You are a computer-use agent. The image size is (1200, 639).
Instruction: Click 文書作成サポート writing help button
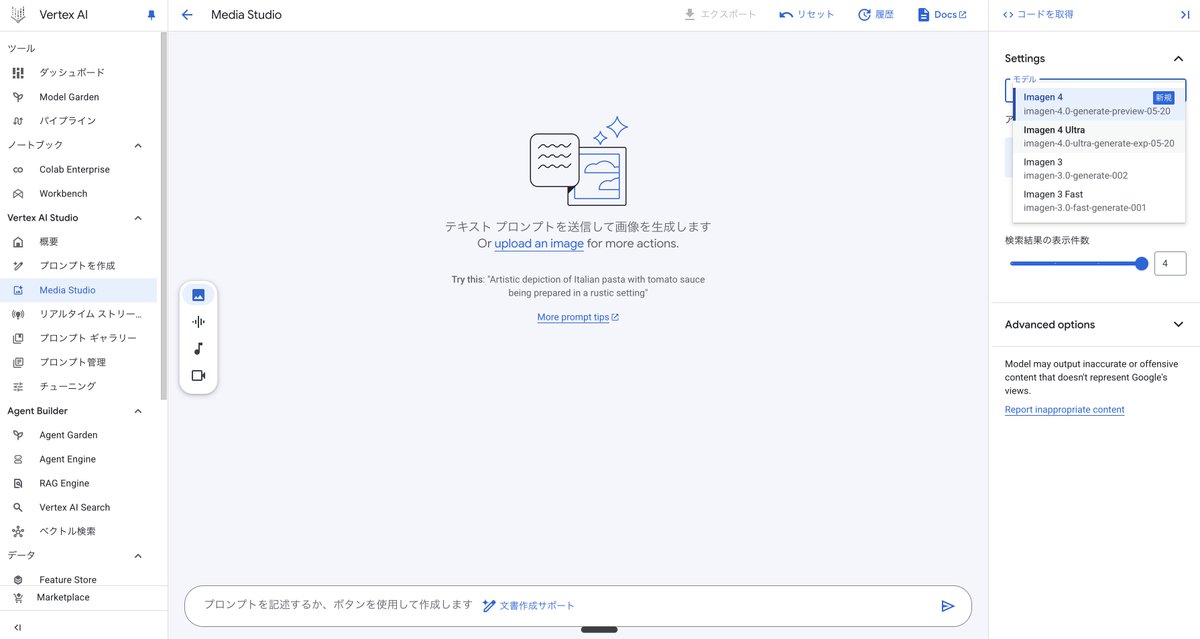coord(528,606)
